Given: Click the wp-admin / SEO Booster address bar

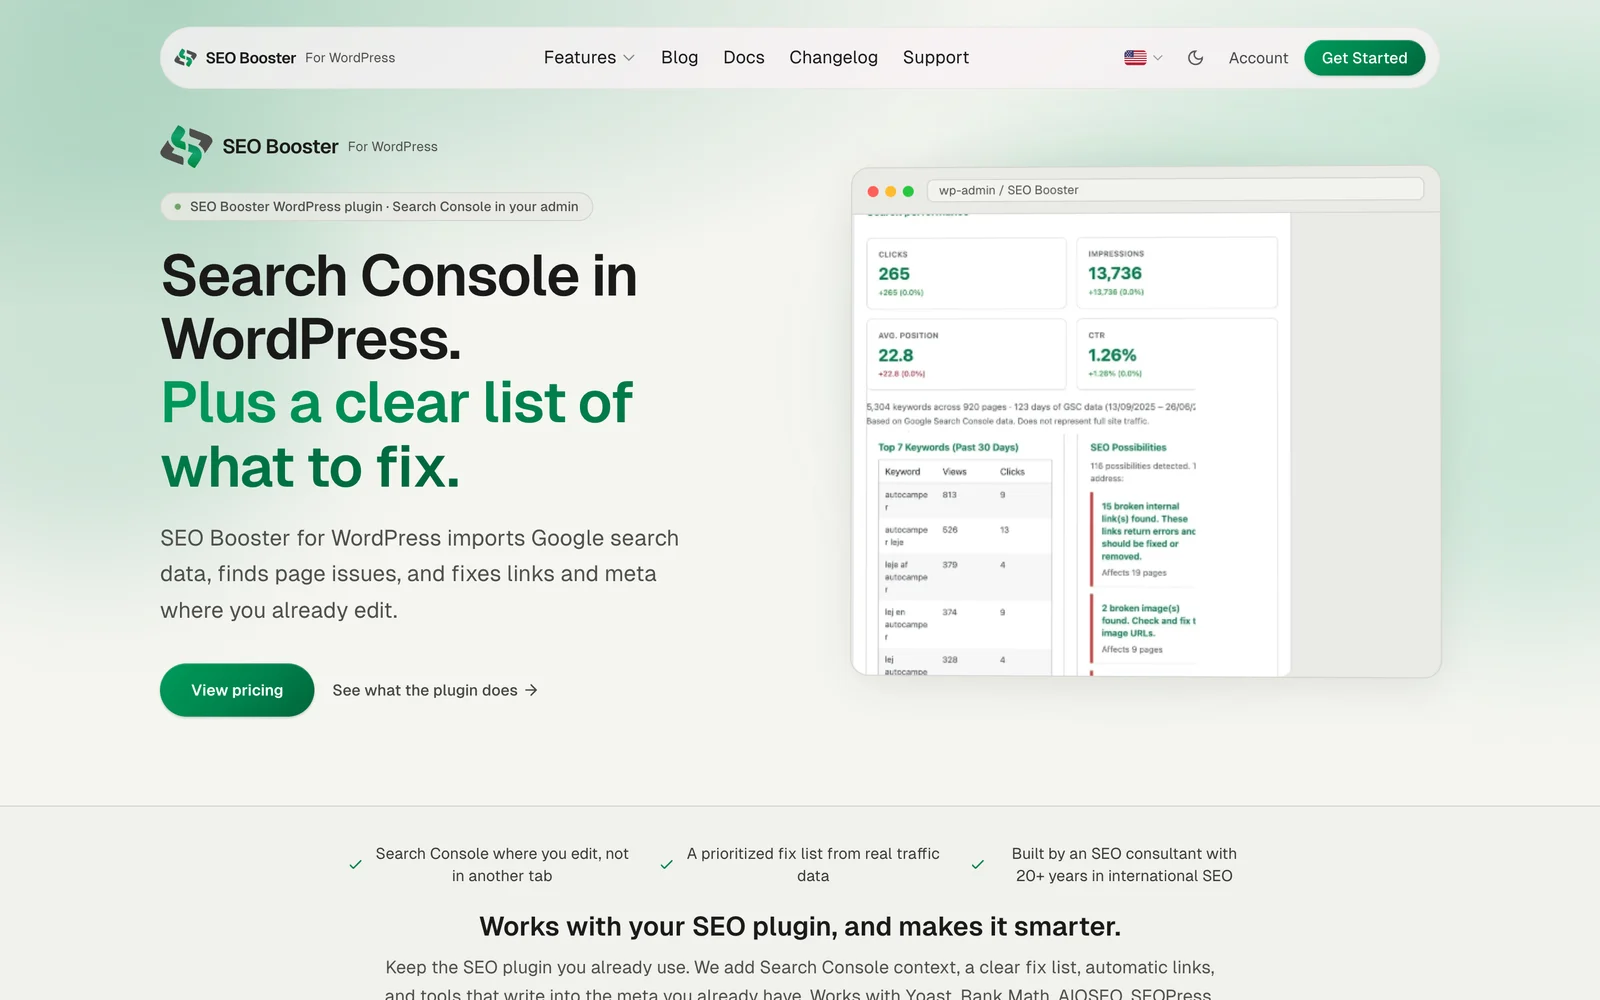Looking at the screenshot, I should (x=1175, y=190).
